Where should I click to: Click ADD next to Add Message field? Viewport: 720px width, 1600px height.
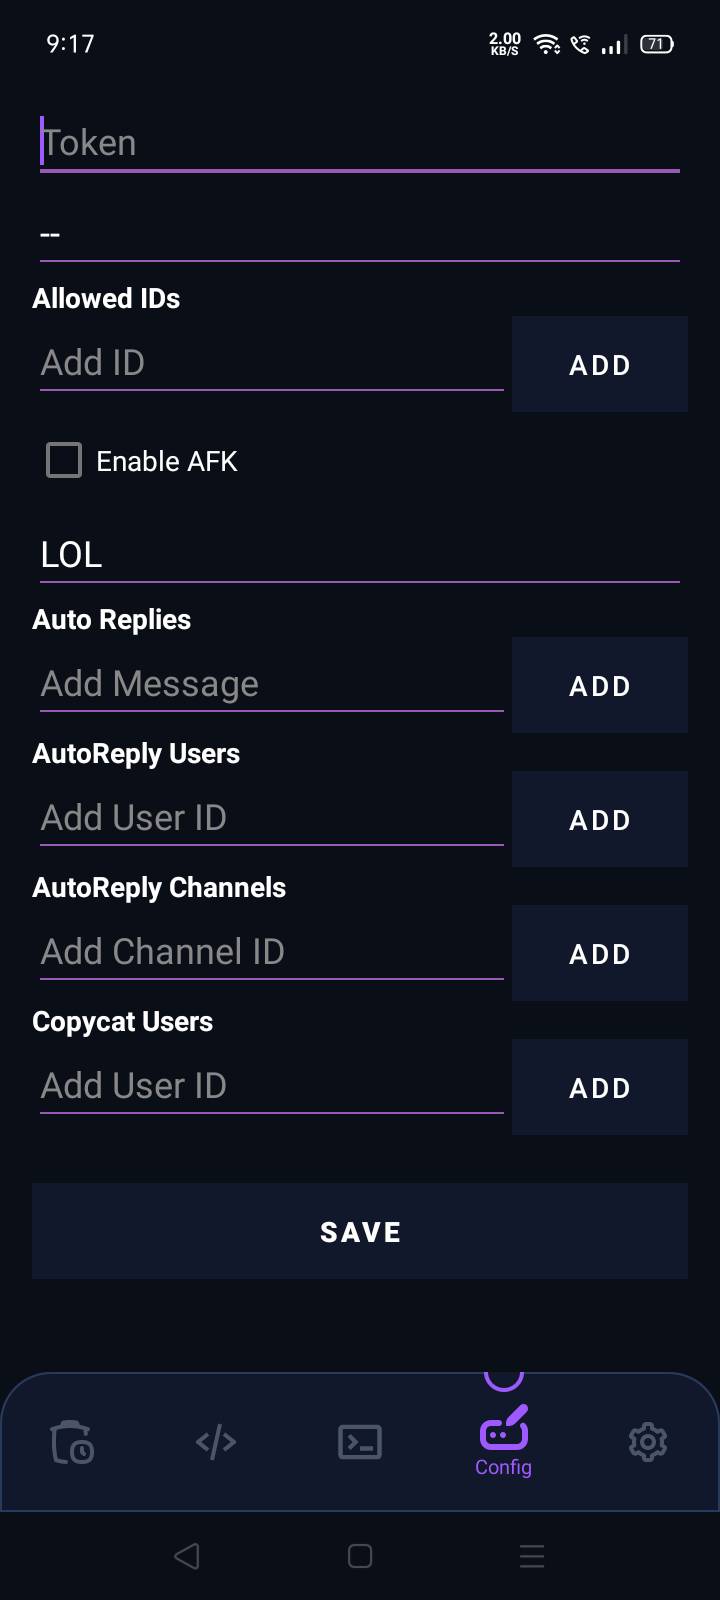[x=599, y=685]
